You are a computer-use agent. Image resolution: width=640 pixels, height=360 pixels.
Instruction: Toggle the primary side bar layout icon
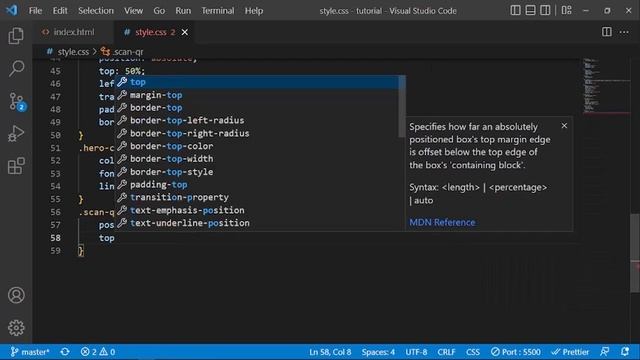pyautogui.click(x=516, y=10)
